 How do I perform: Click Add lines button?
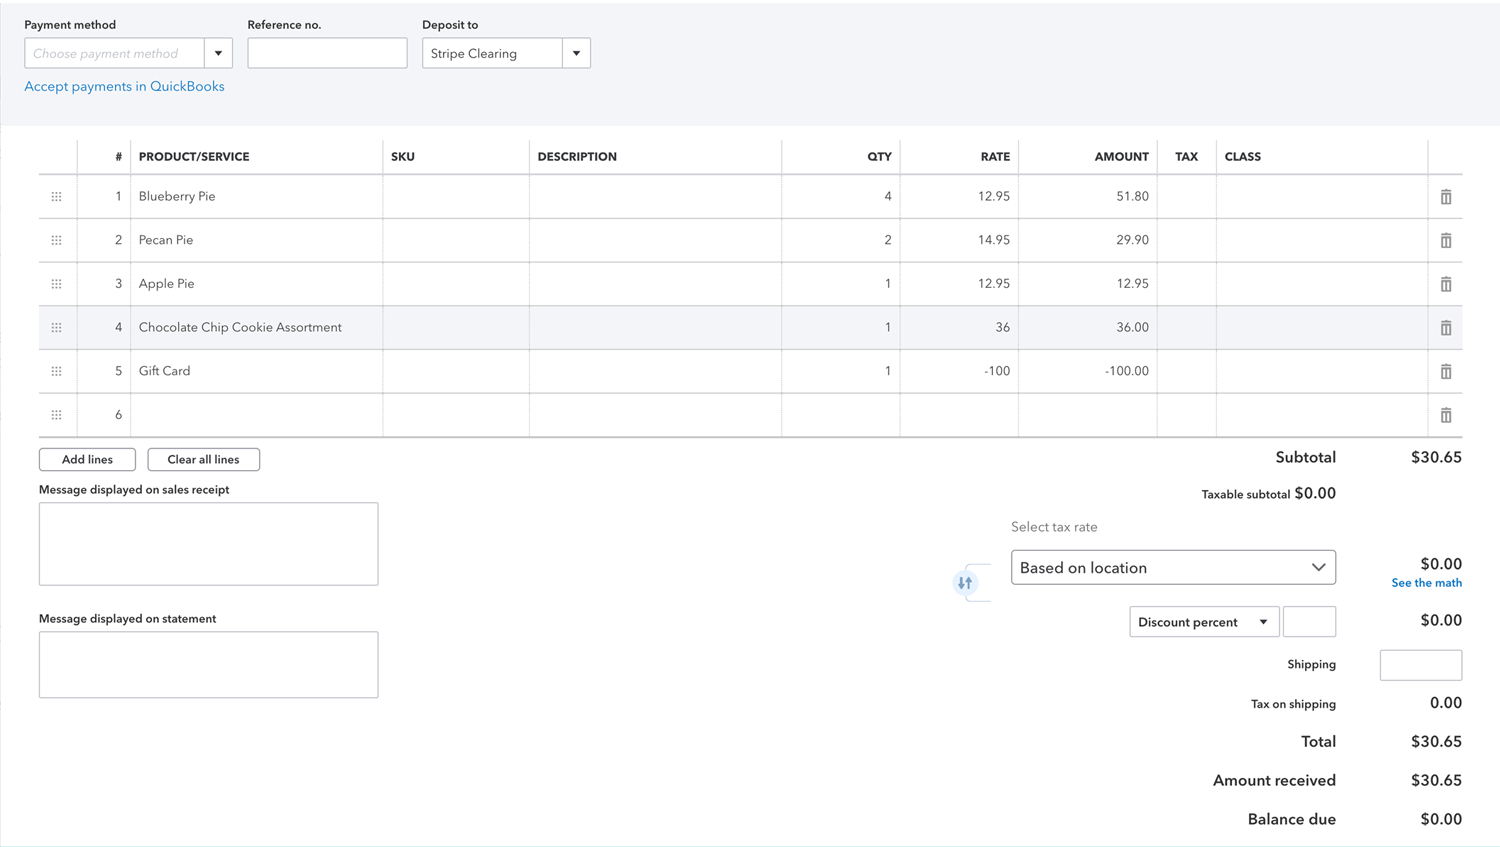pos(87,460)
